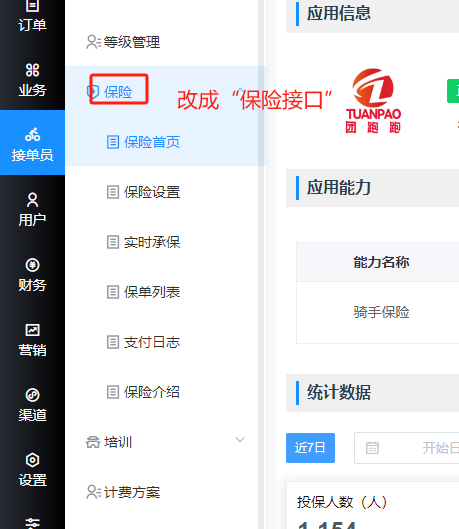Screen dimensions: 459x529
Task: Collapse the 保险 submenu chevron
Action: tap(240, 90)
